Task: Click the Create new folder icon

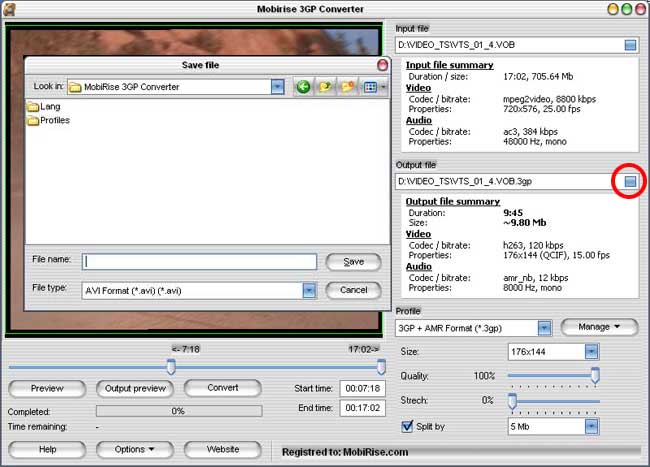Action: [x=347, y=87]
